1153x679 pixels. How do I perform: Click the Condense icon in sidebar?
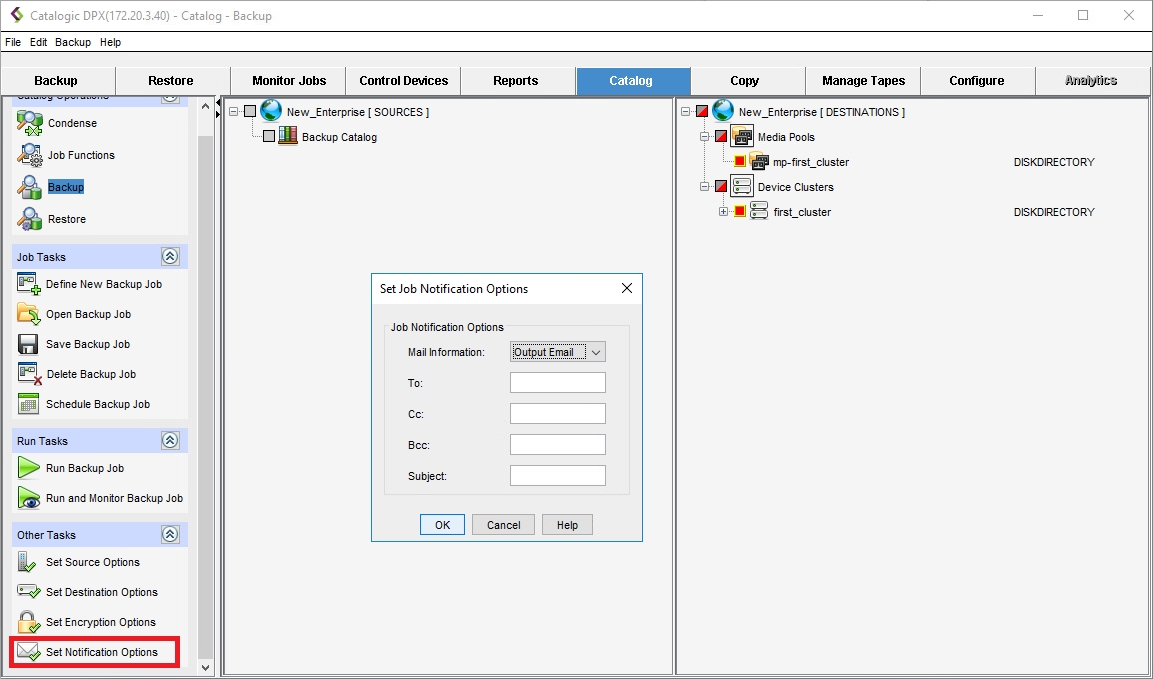(29, 124)
